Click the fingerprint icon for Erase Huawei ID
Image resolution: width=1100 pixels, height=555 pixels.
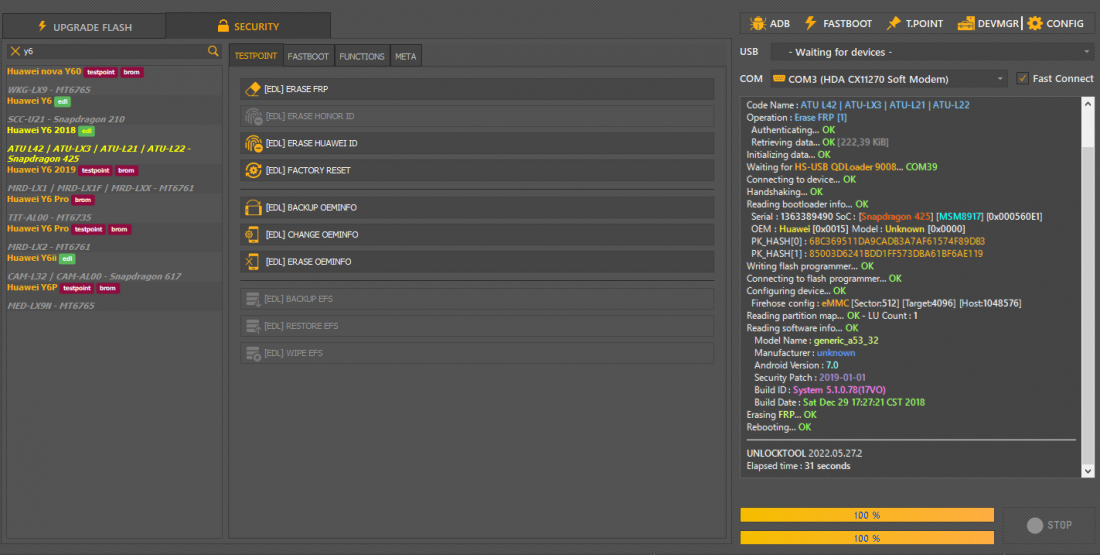coord(253,143)
